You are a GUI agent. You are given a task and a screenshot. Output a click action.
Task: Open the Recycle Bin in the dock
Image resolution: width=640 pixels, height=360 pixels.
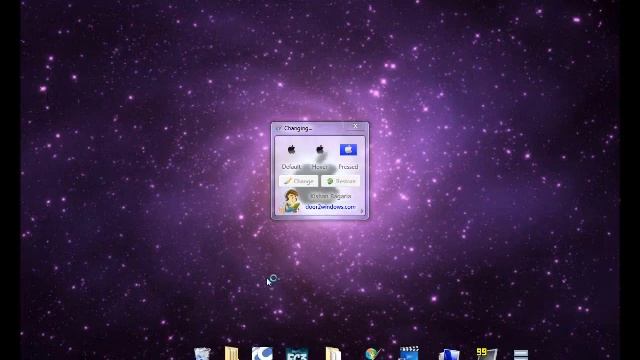coord(202,354)
